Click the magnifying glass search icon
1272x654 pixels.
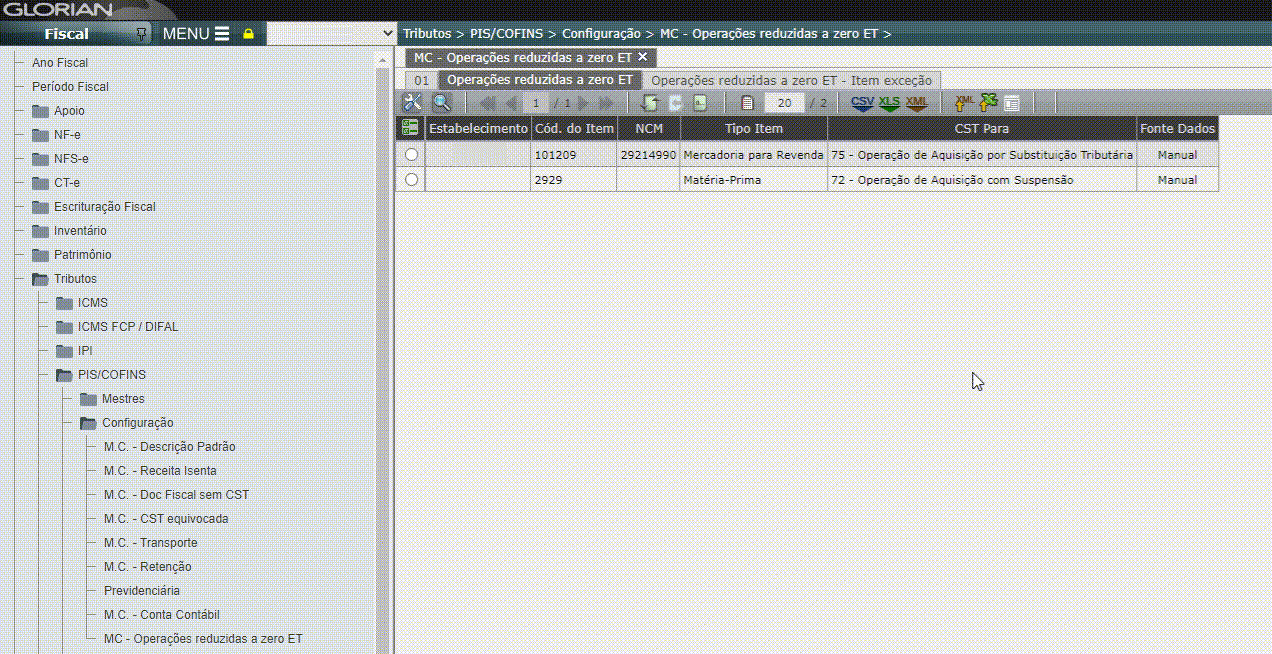[x=441, y=103]
